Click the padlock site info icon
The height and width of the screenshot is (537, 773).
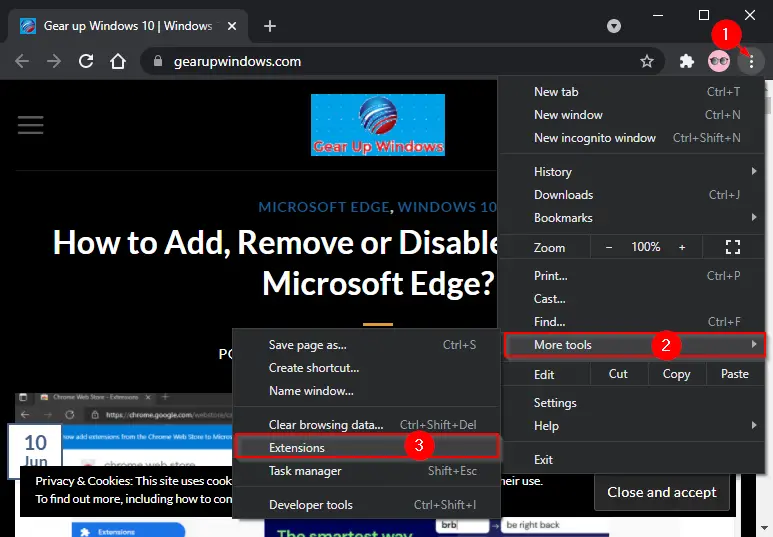158,61
